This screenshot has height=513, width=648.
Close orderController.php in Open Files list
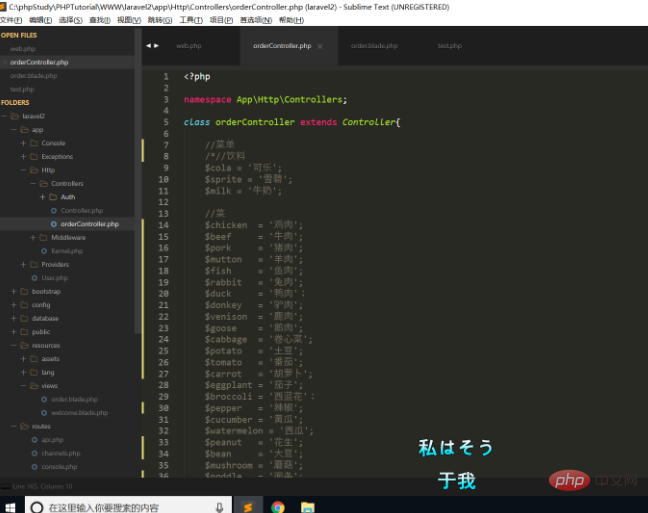(5, 62)
